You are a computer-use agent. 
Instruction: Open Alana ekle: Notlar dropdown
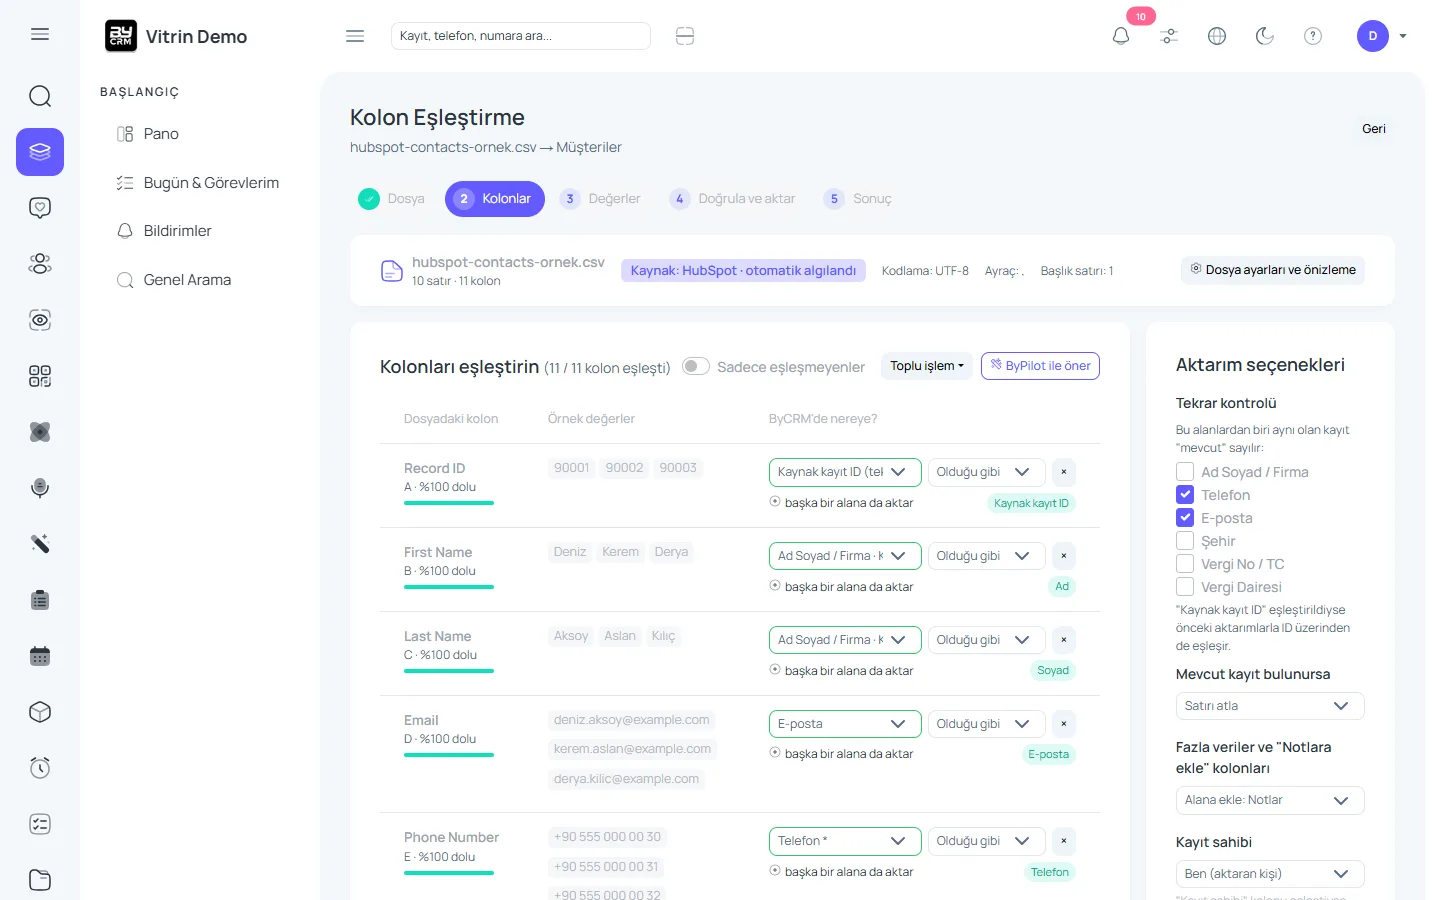tap(1270, 800)
